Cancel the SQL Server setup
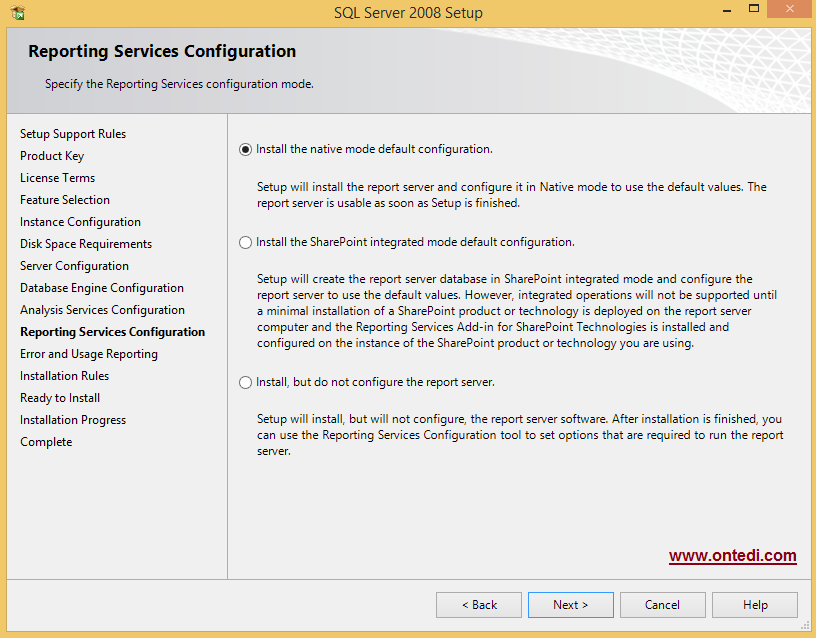The image size is (816, 638). [662, 605]
